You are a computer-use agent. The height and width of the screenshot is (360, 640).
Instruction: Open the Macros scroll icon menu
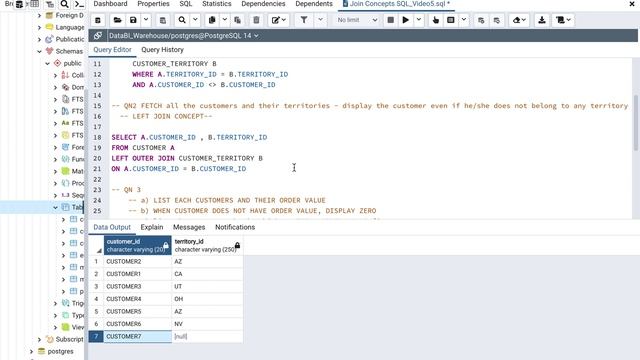pos(564,20)
